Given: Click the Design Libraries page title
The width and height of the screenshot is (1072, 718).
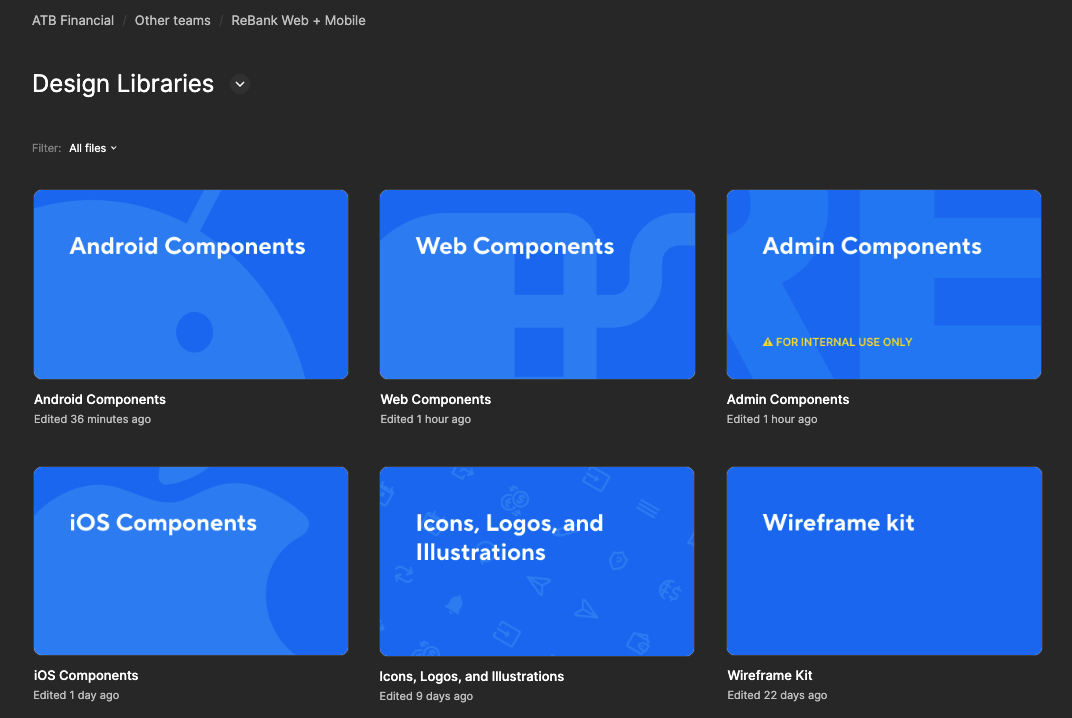Looking at the screenshot, I should coord(123,83).
